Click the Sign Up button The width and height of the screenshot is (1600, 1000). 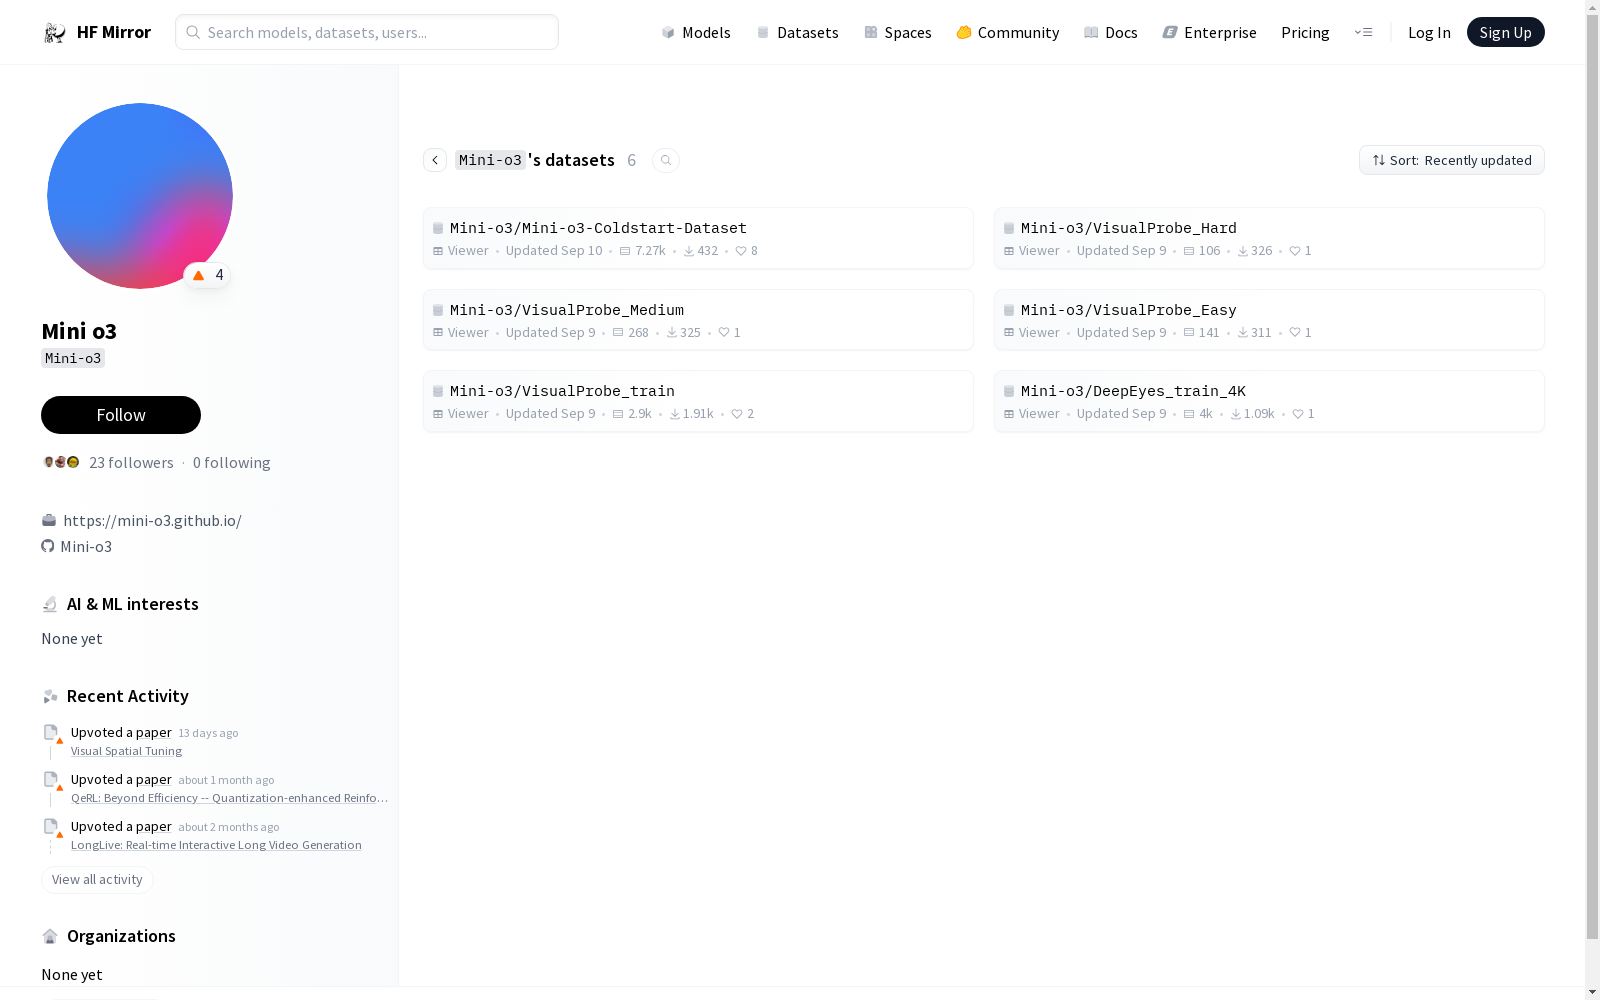(x=1505, y=32)
